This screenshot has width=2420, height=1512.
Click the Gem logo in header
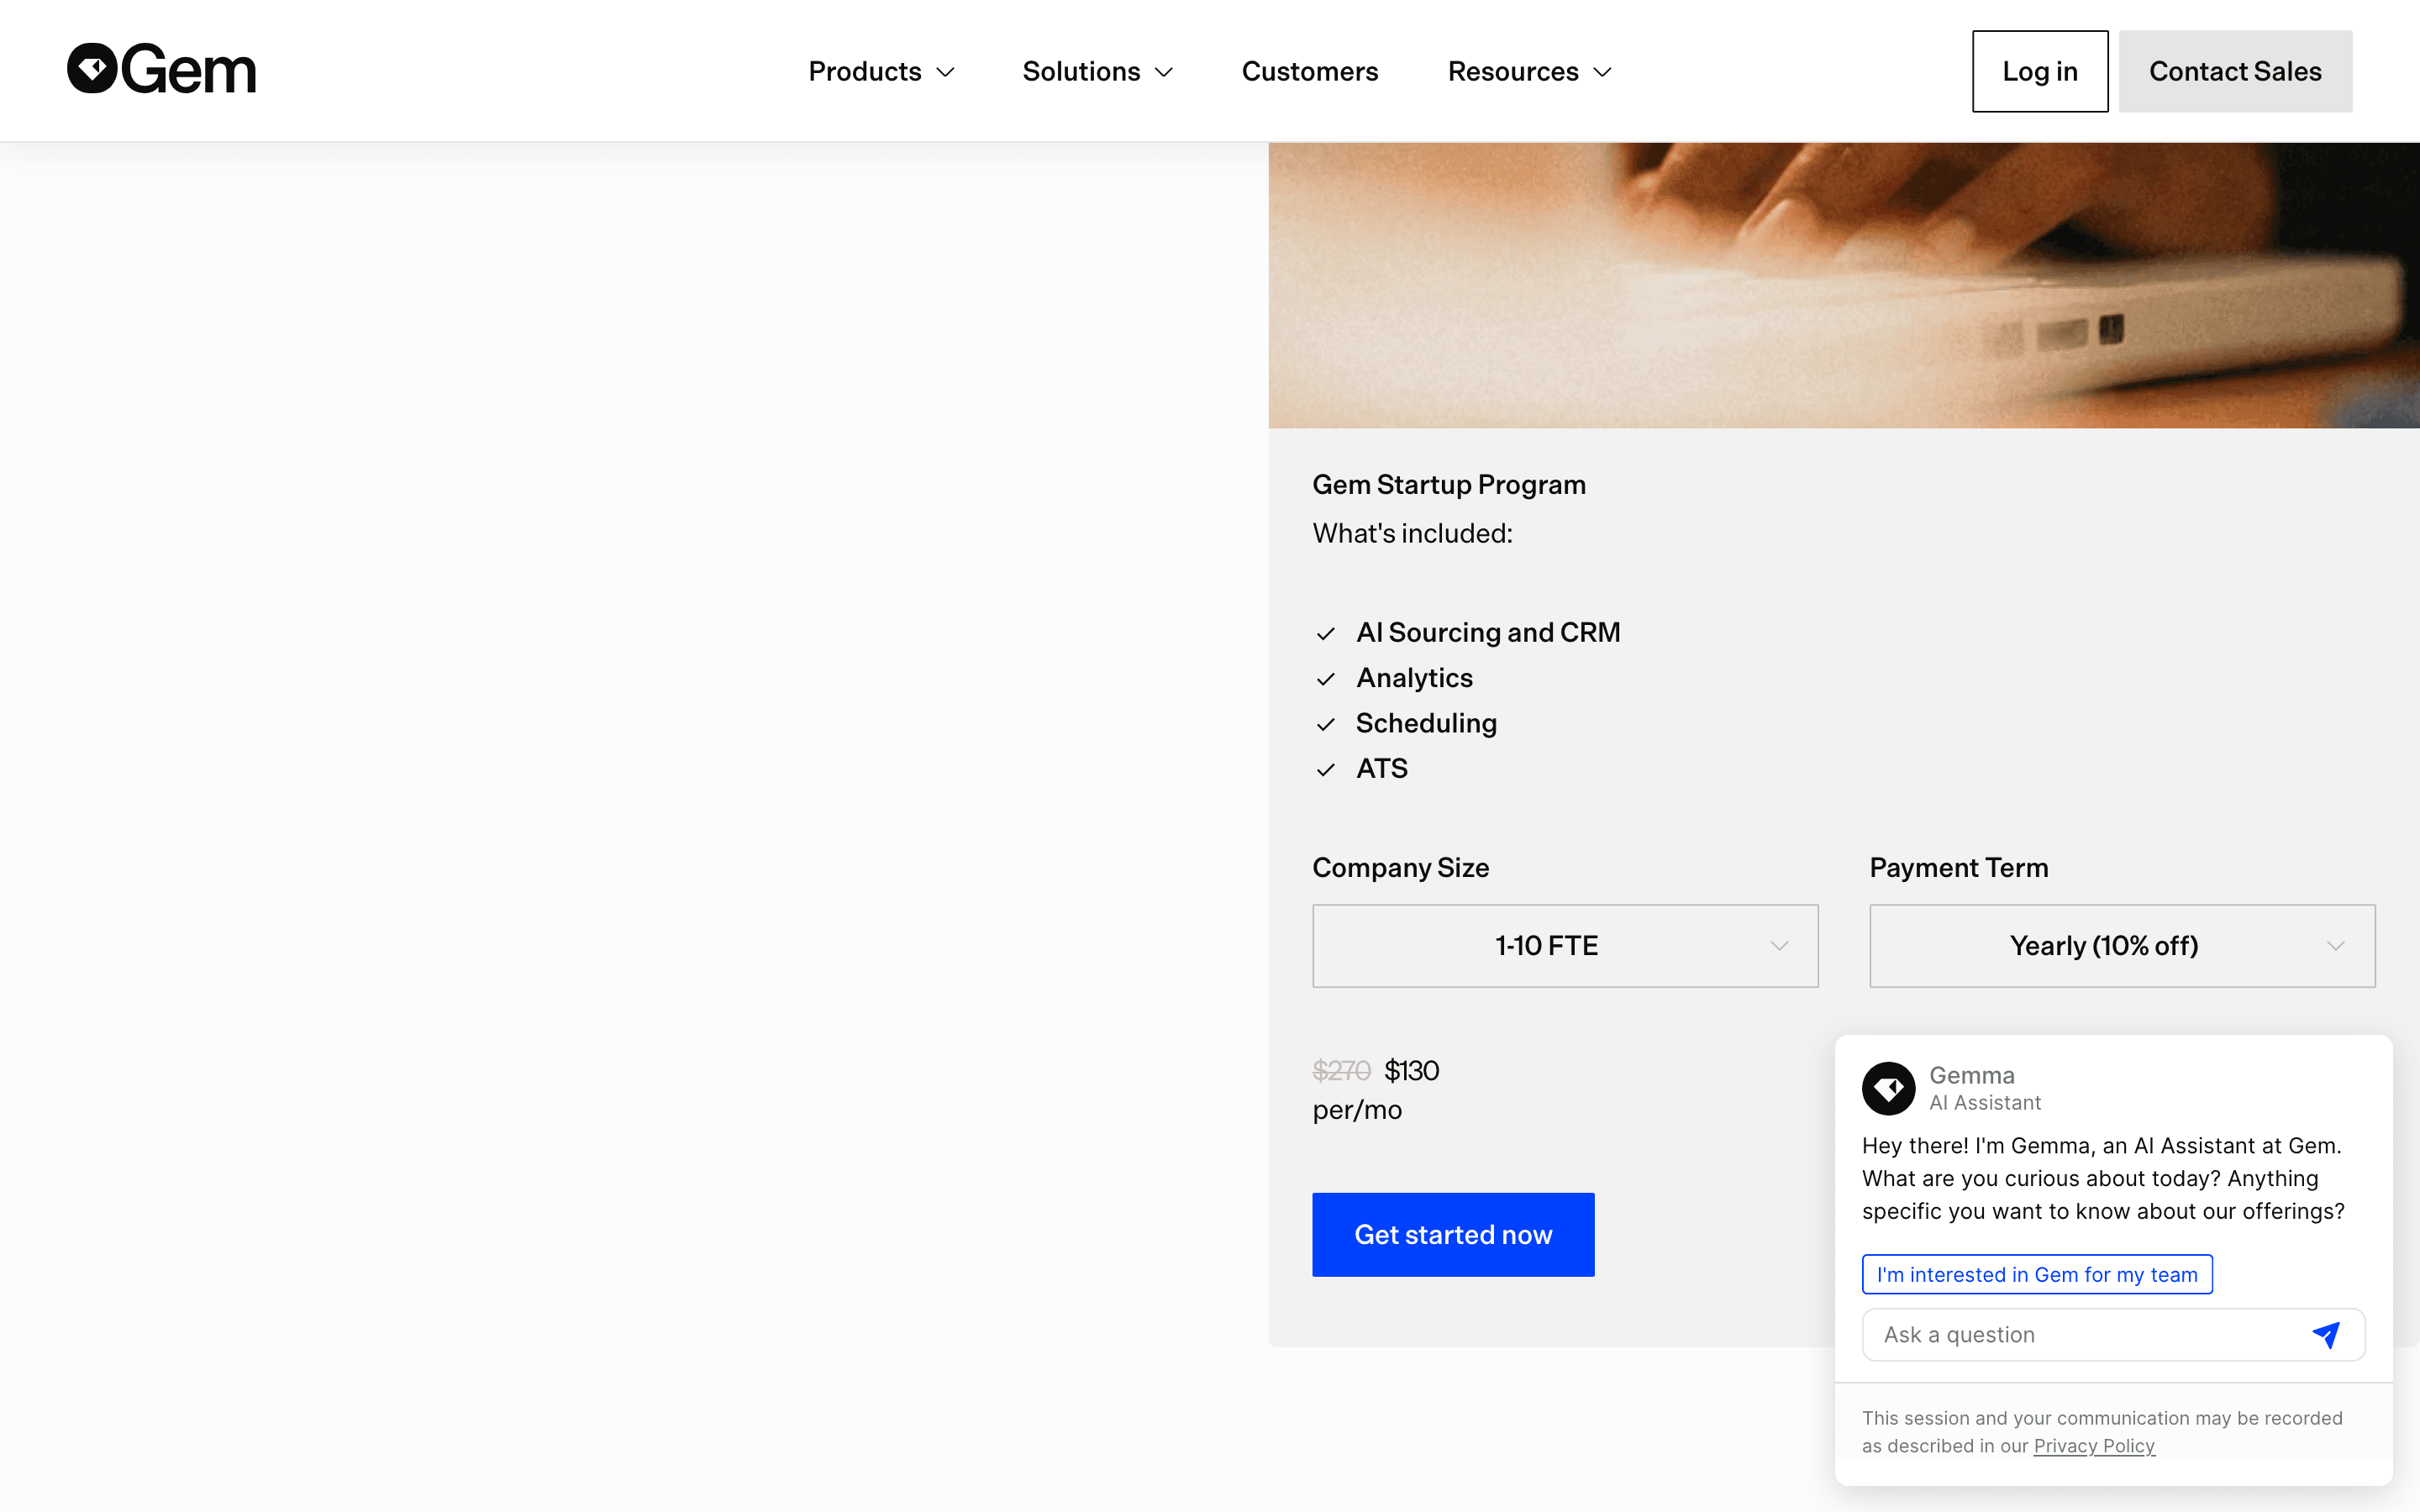point(161,69)
